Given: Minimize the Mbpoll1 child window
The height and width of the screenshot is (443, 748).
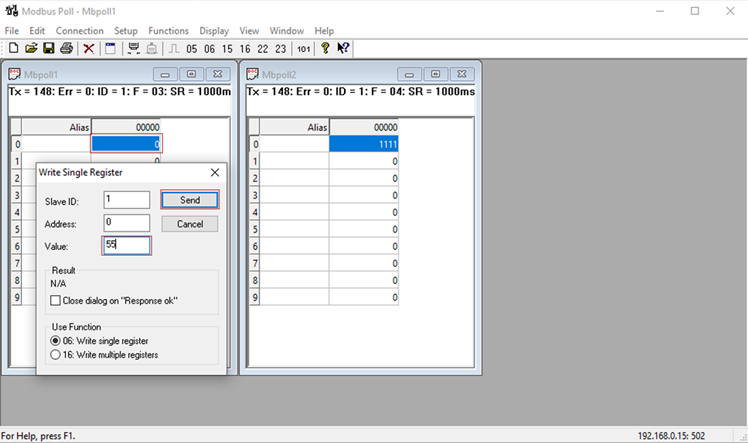Looking at the screenshot, I should tap(165, 74).
